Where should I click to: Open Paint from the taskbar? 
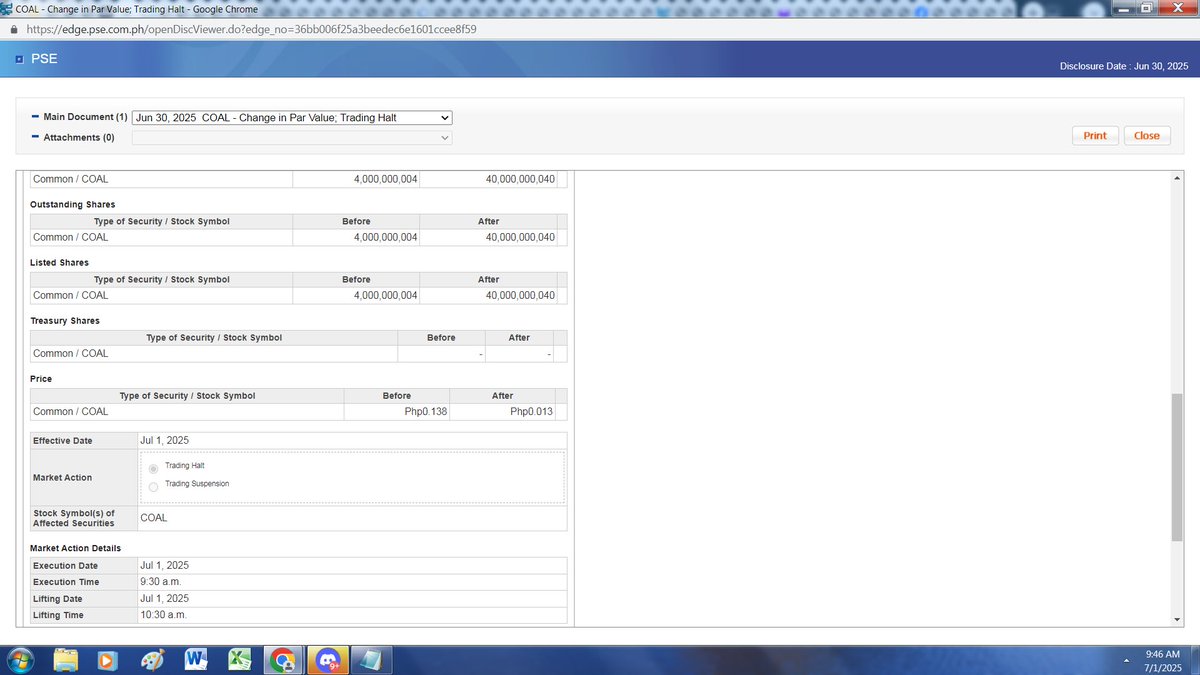pos(151,661)
